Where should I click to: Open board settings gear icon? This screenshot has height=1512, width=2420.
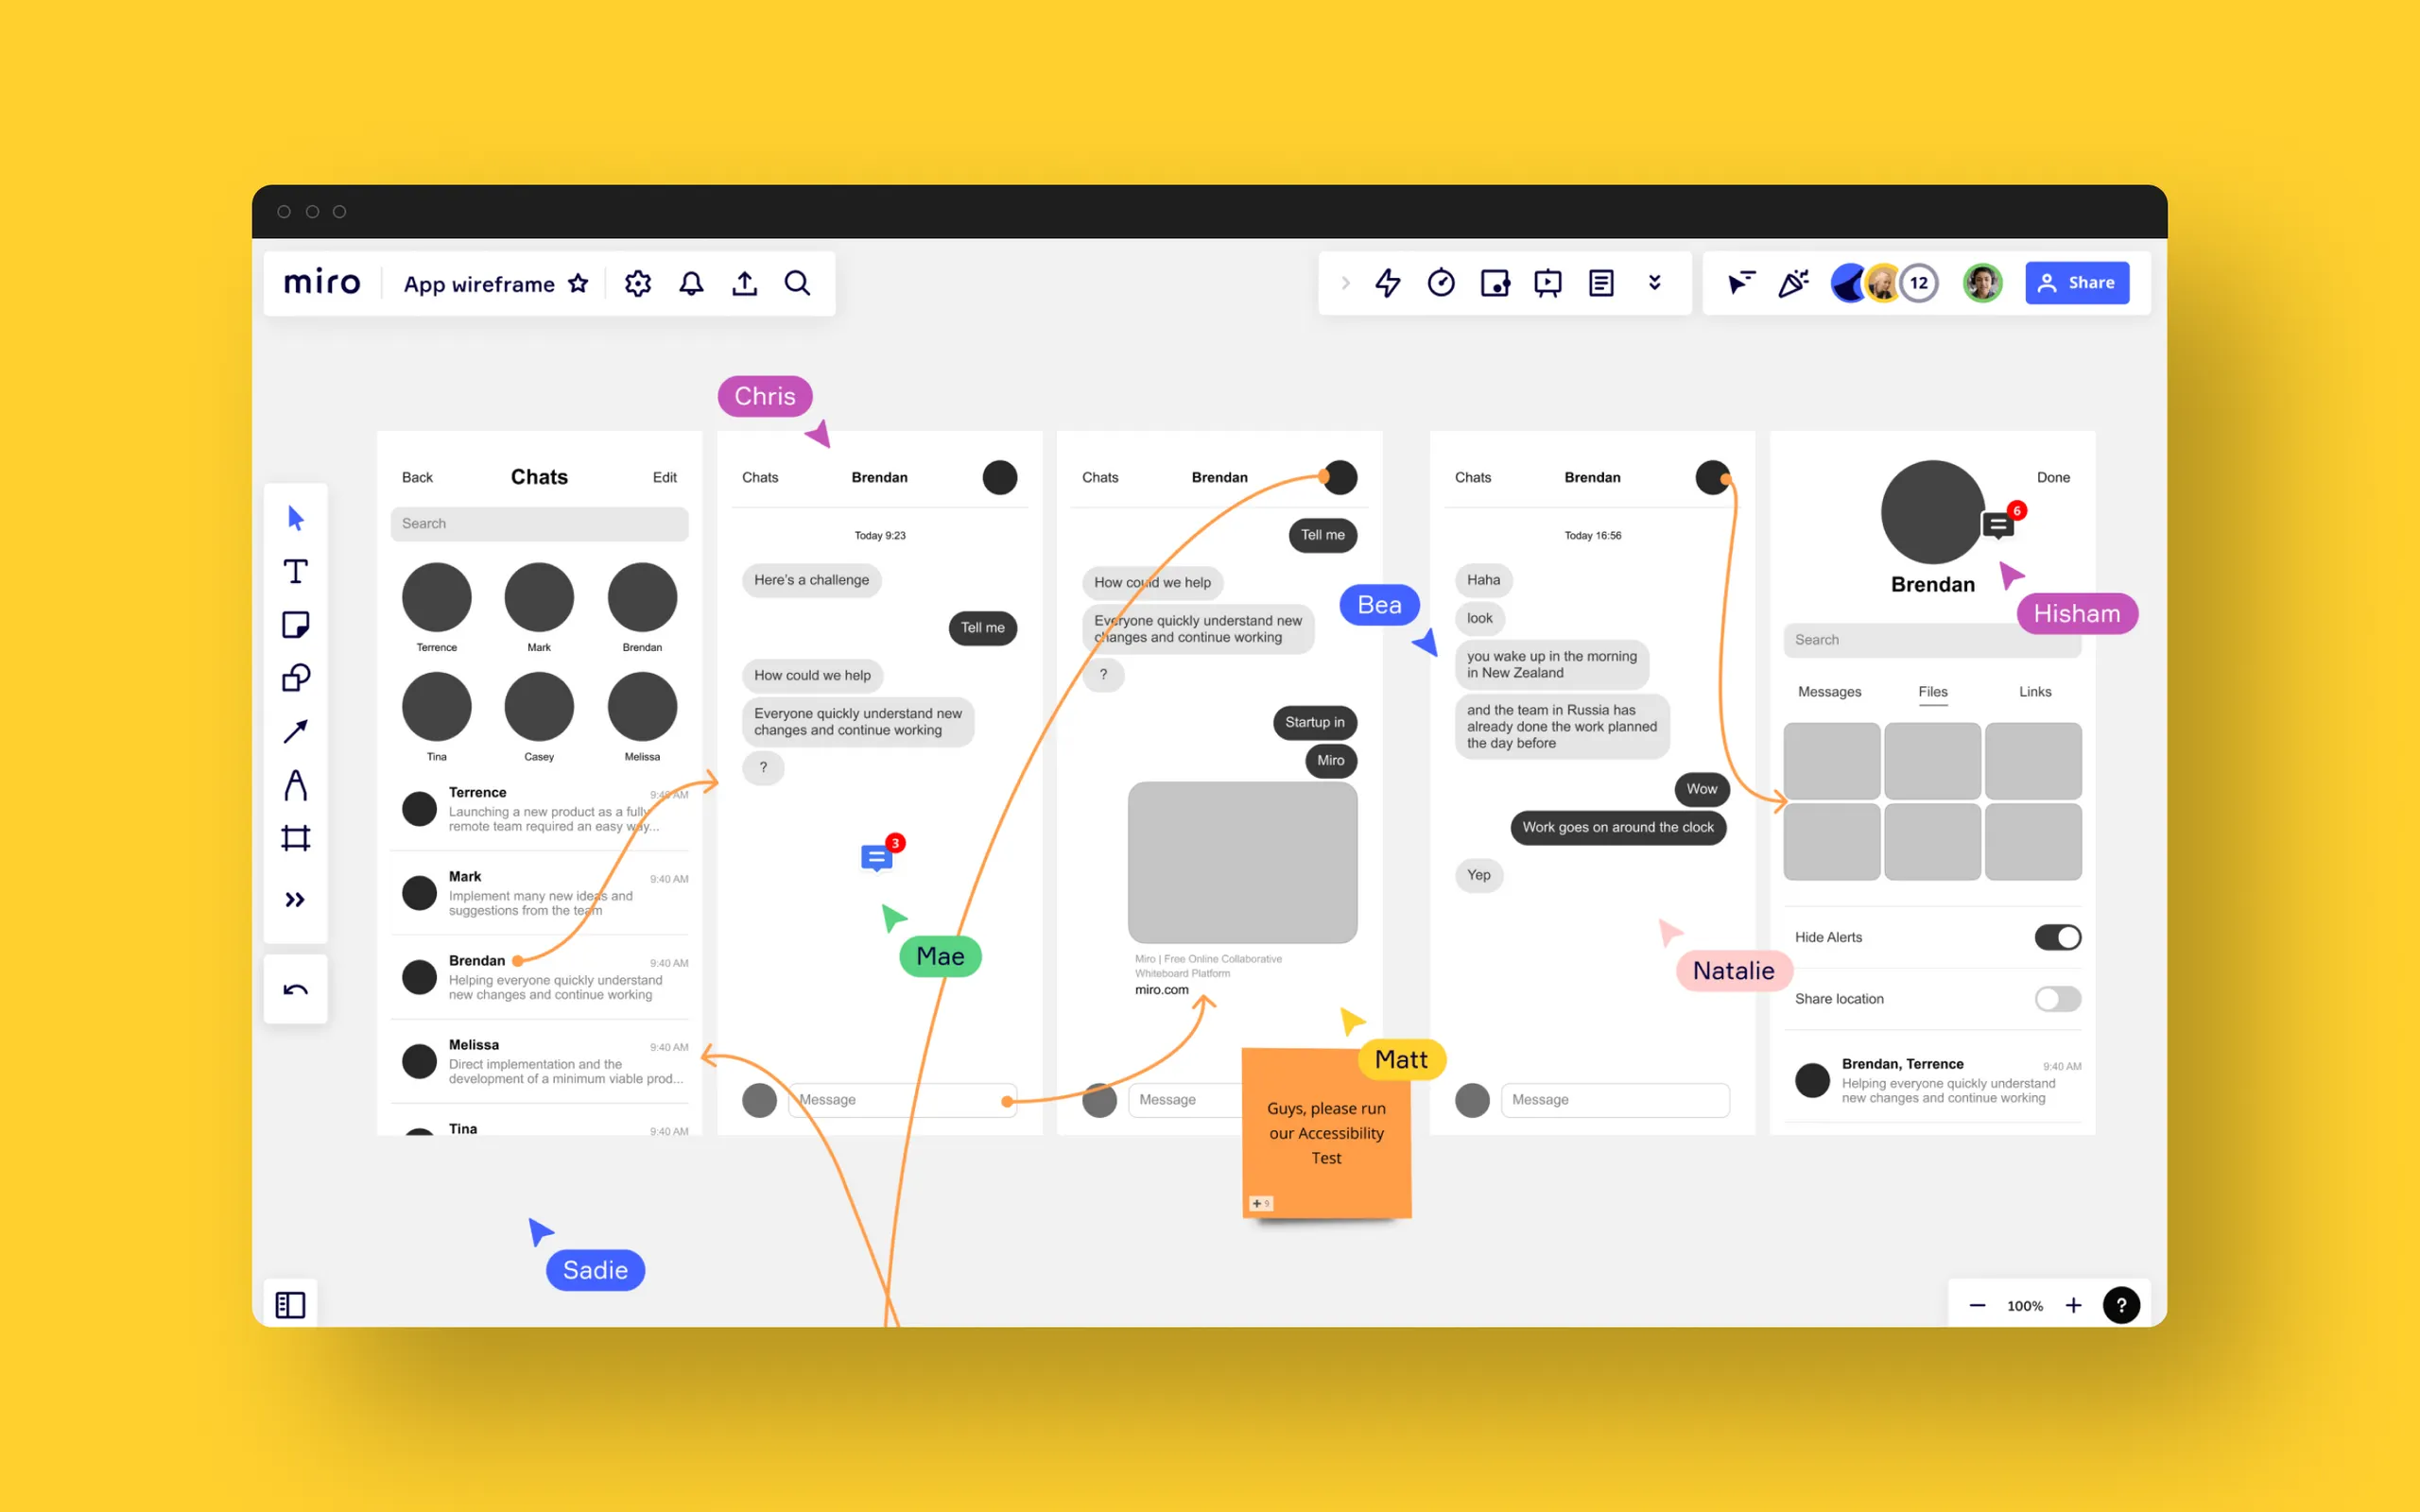(x=638, y=283)
